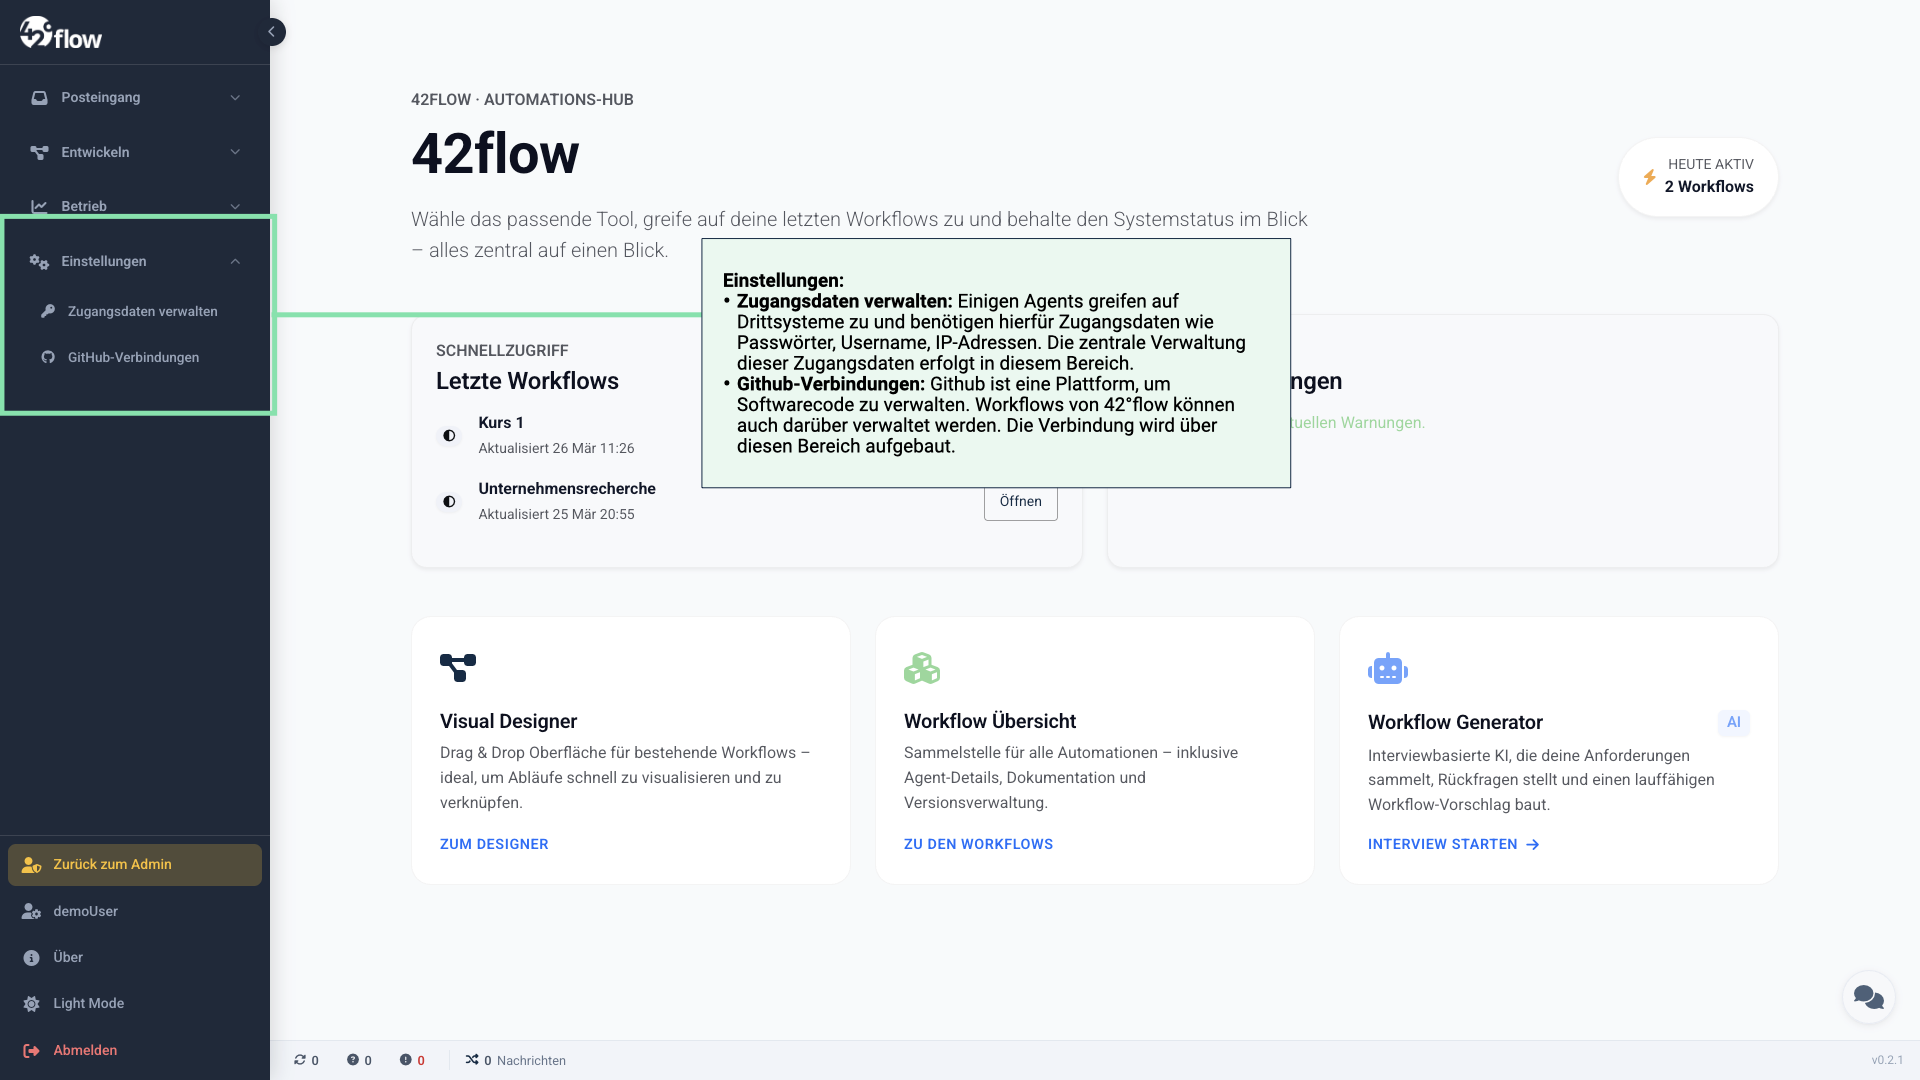Collapse sidebar with the arrow button

coord(272,32)
